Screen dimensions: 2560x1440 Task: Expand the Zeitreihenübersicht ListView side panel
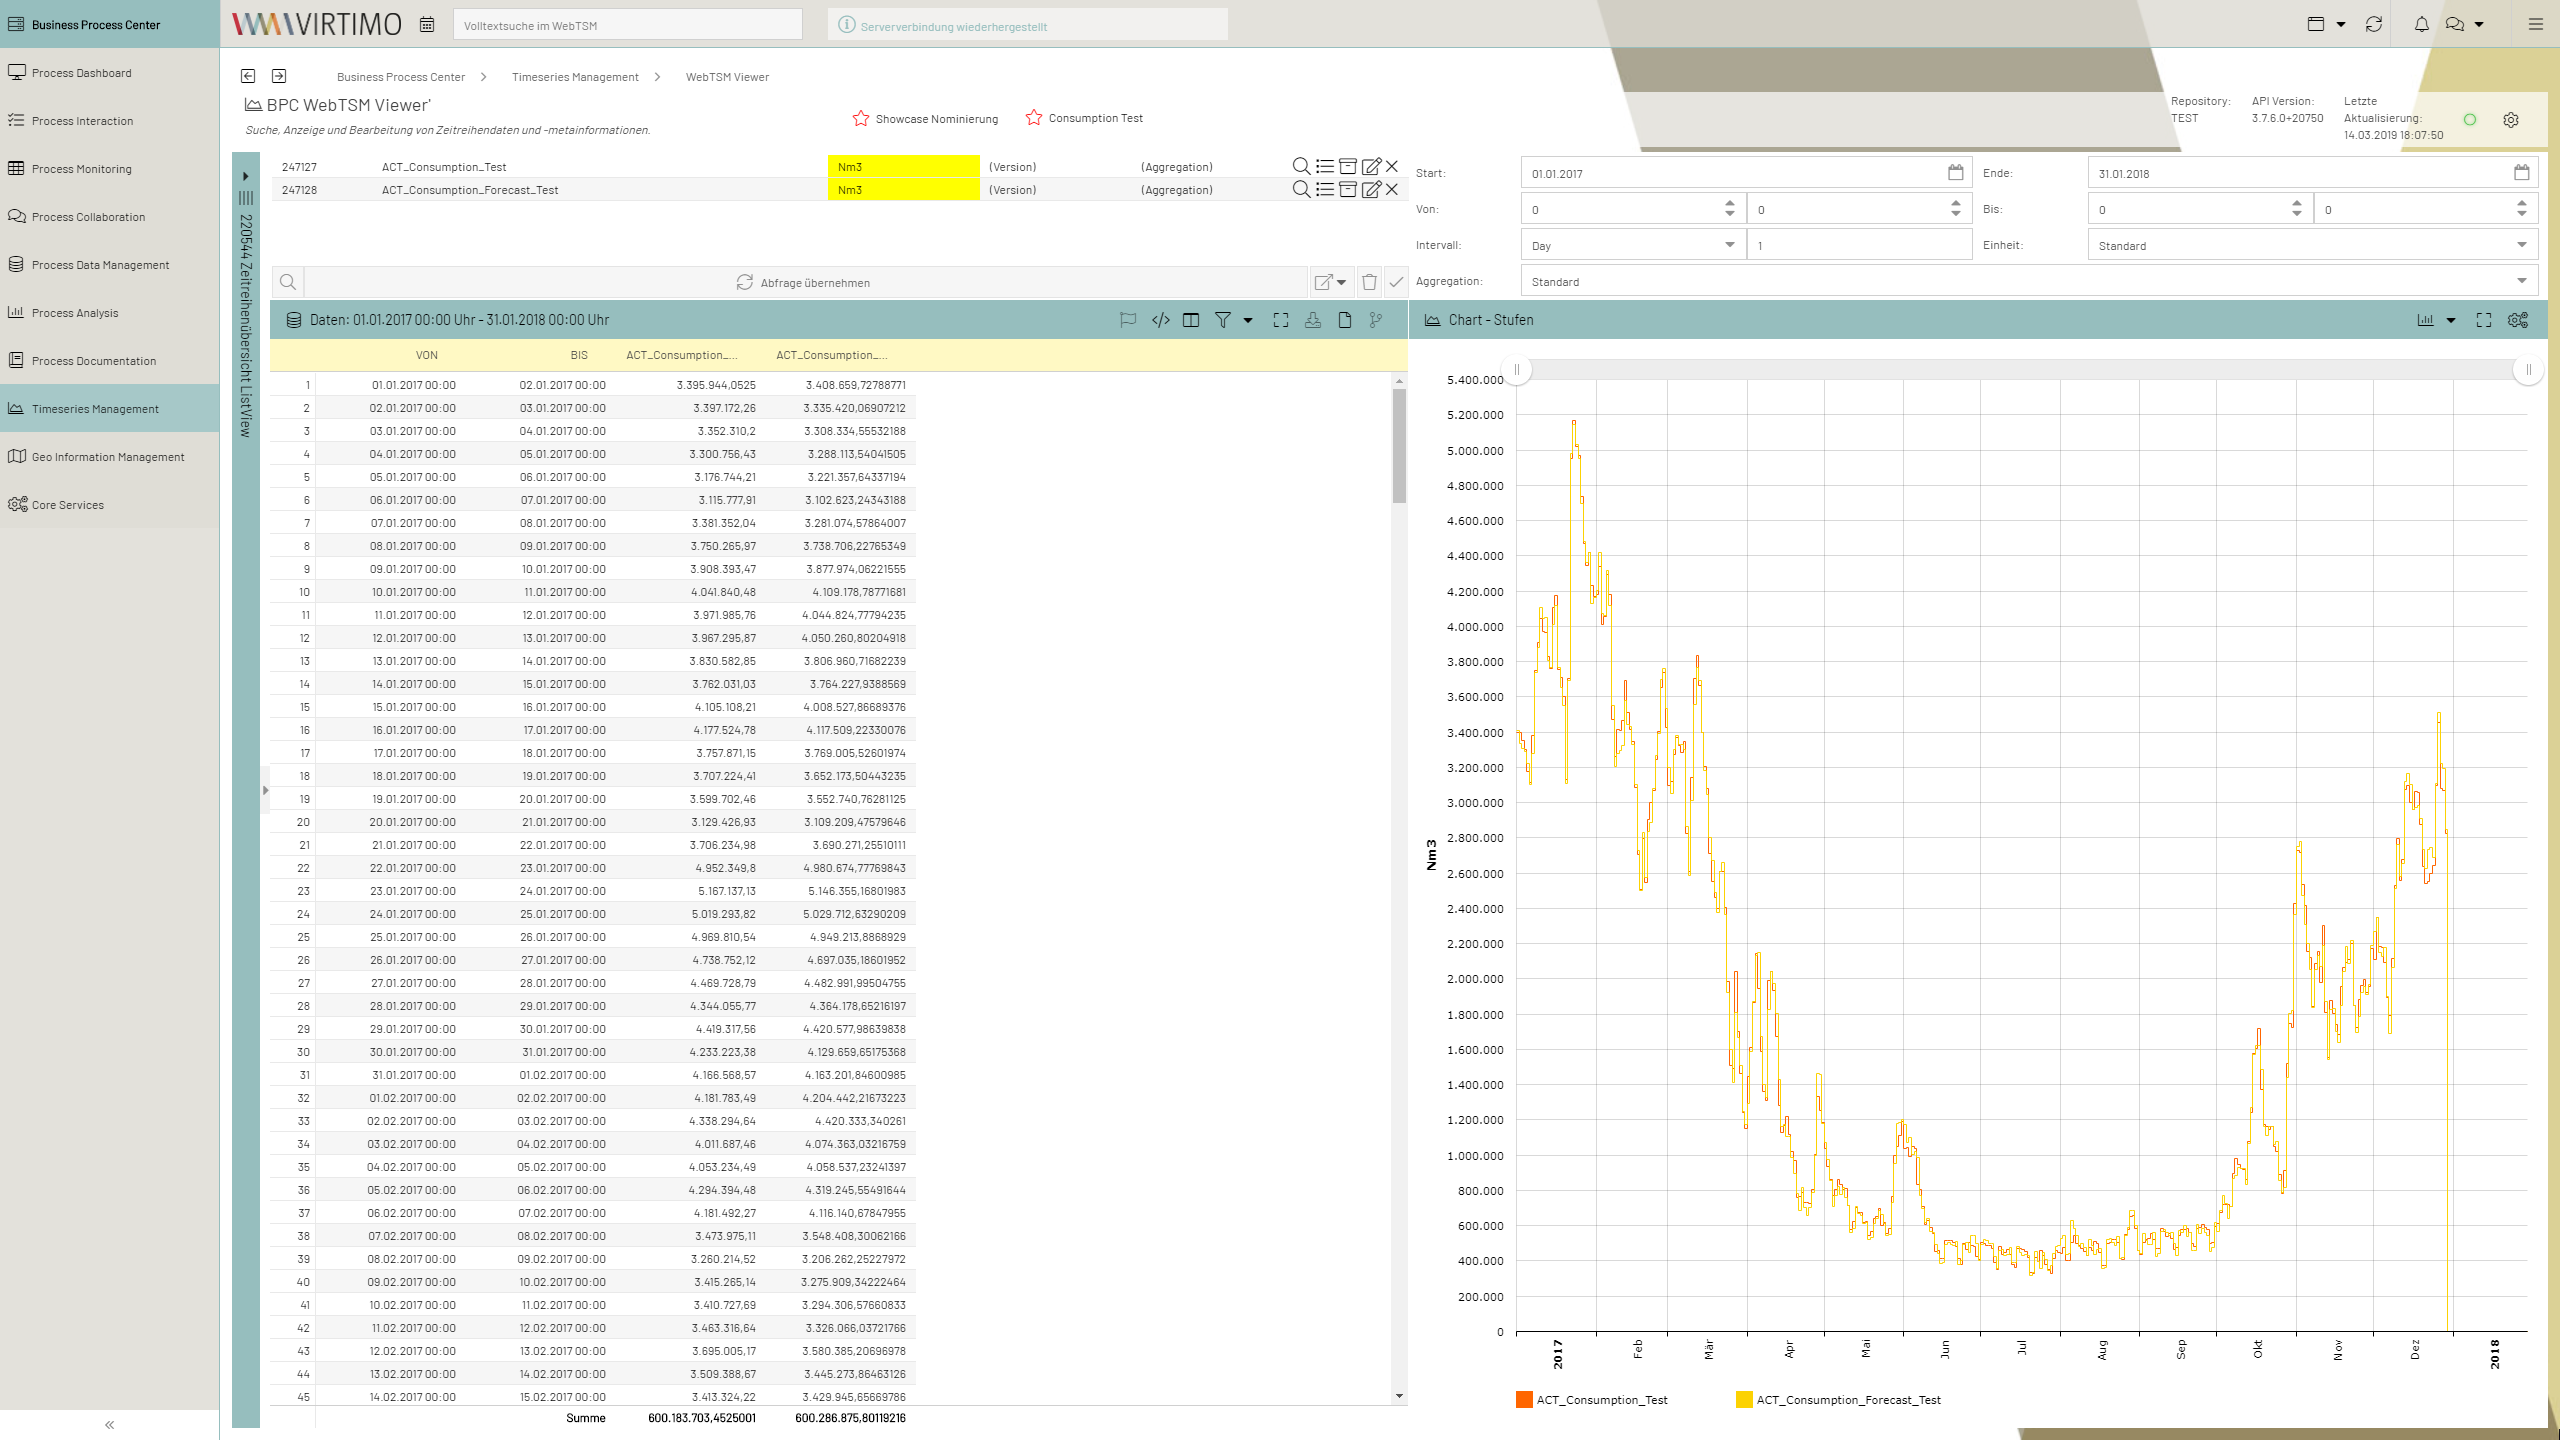[x=245, y=176]
